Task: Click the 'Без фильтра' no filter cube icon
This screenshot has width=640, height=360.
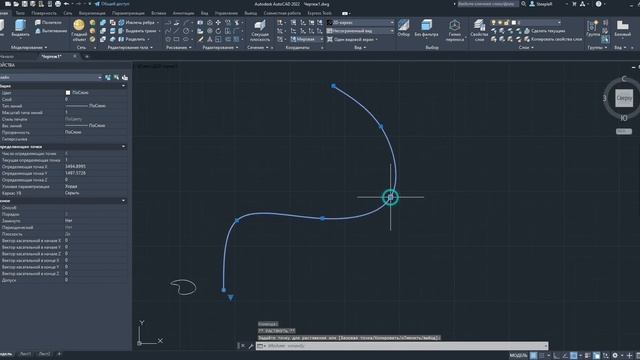Action: click(x=426, y=25)
